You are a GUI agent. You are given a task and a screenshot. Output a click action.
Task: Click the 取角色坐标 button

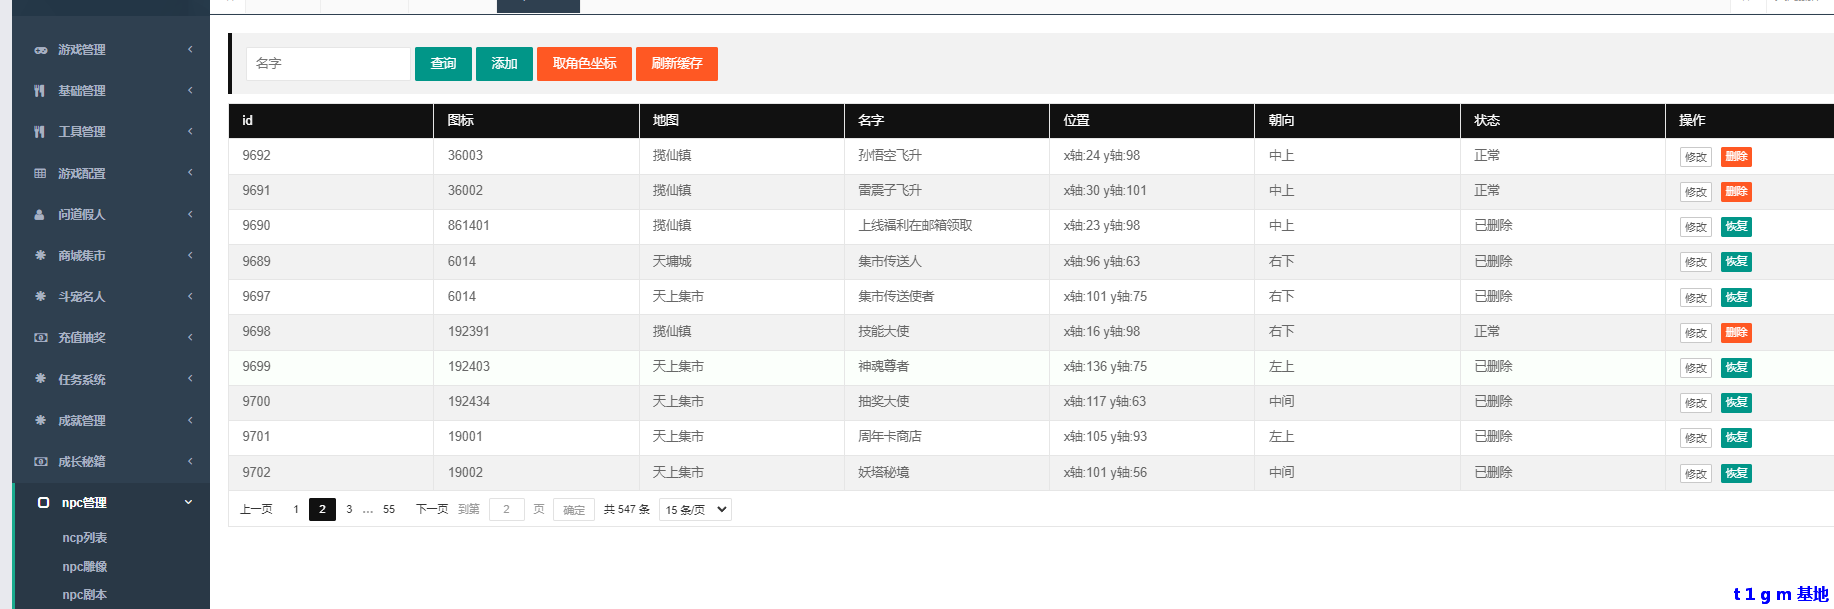pos(584,64)
